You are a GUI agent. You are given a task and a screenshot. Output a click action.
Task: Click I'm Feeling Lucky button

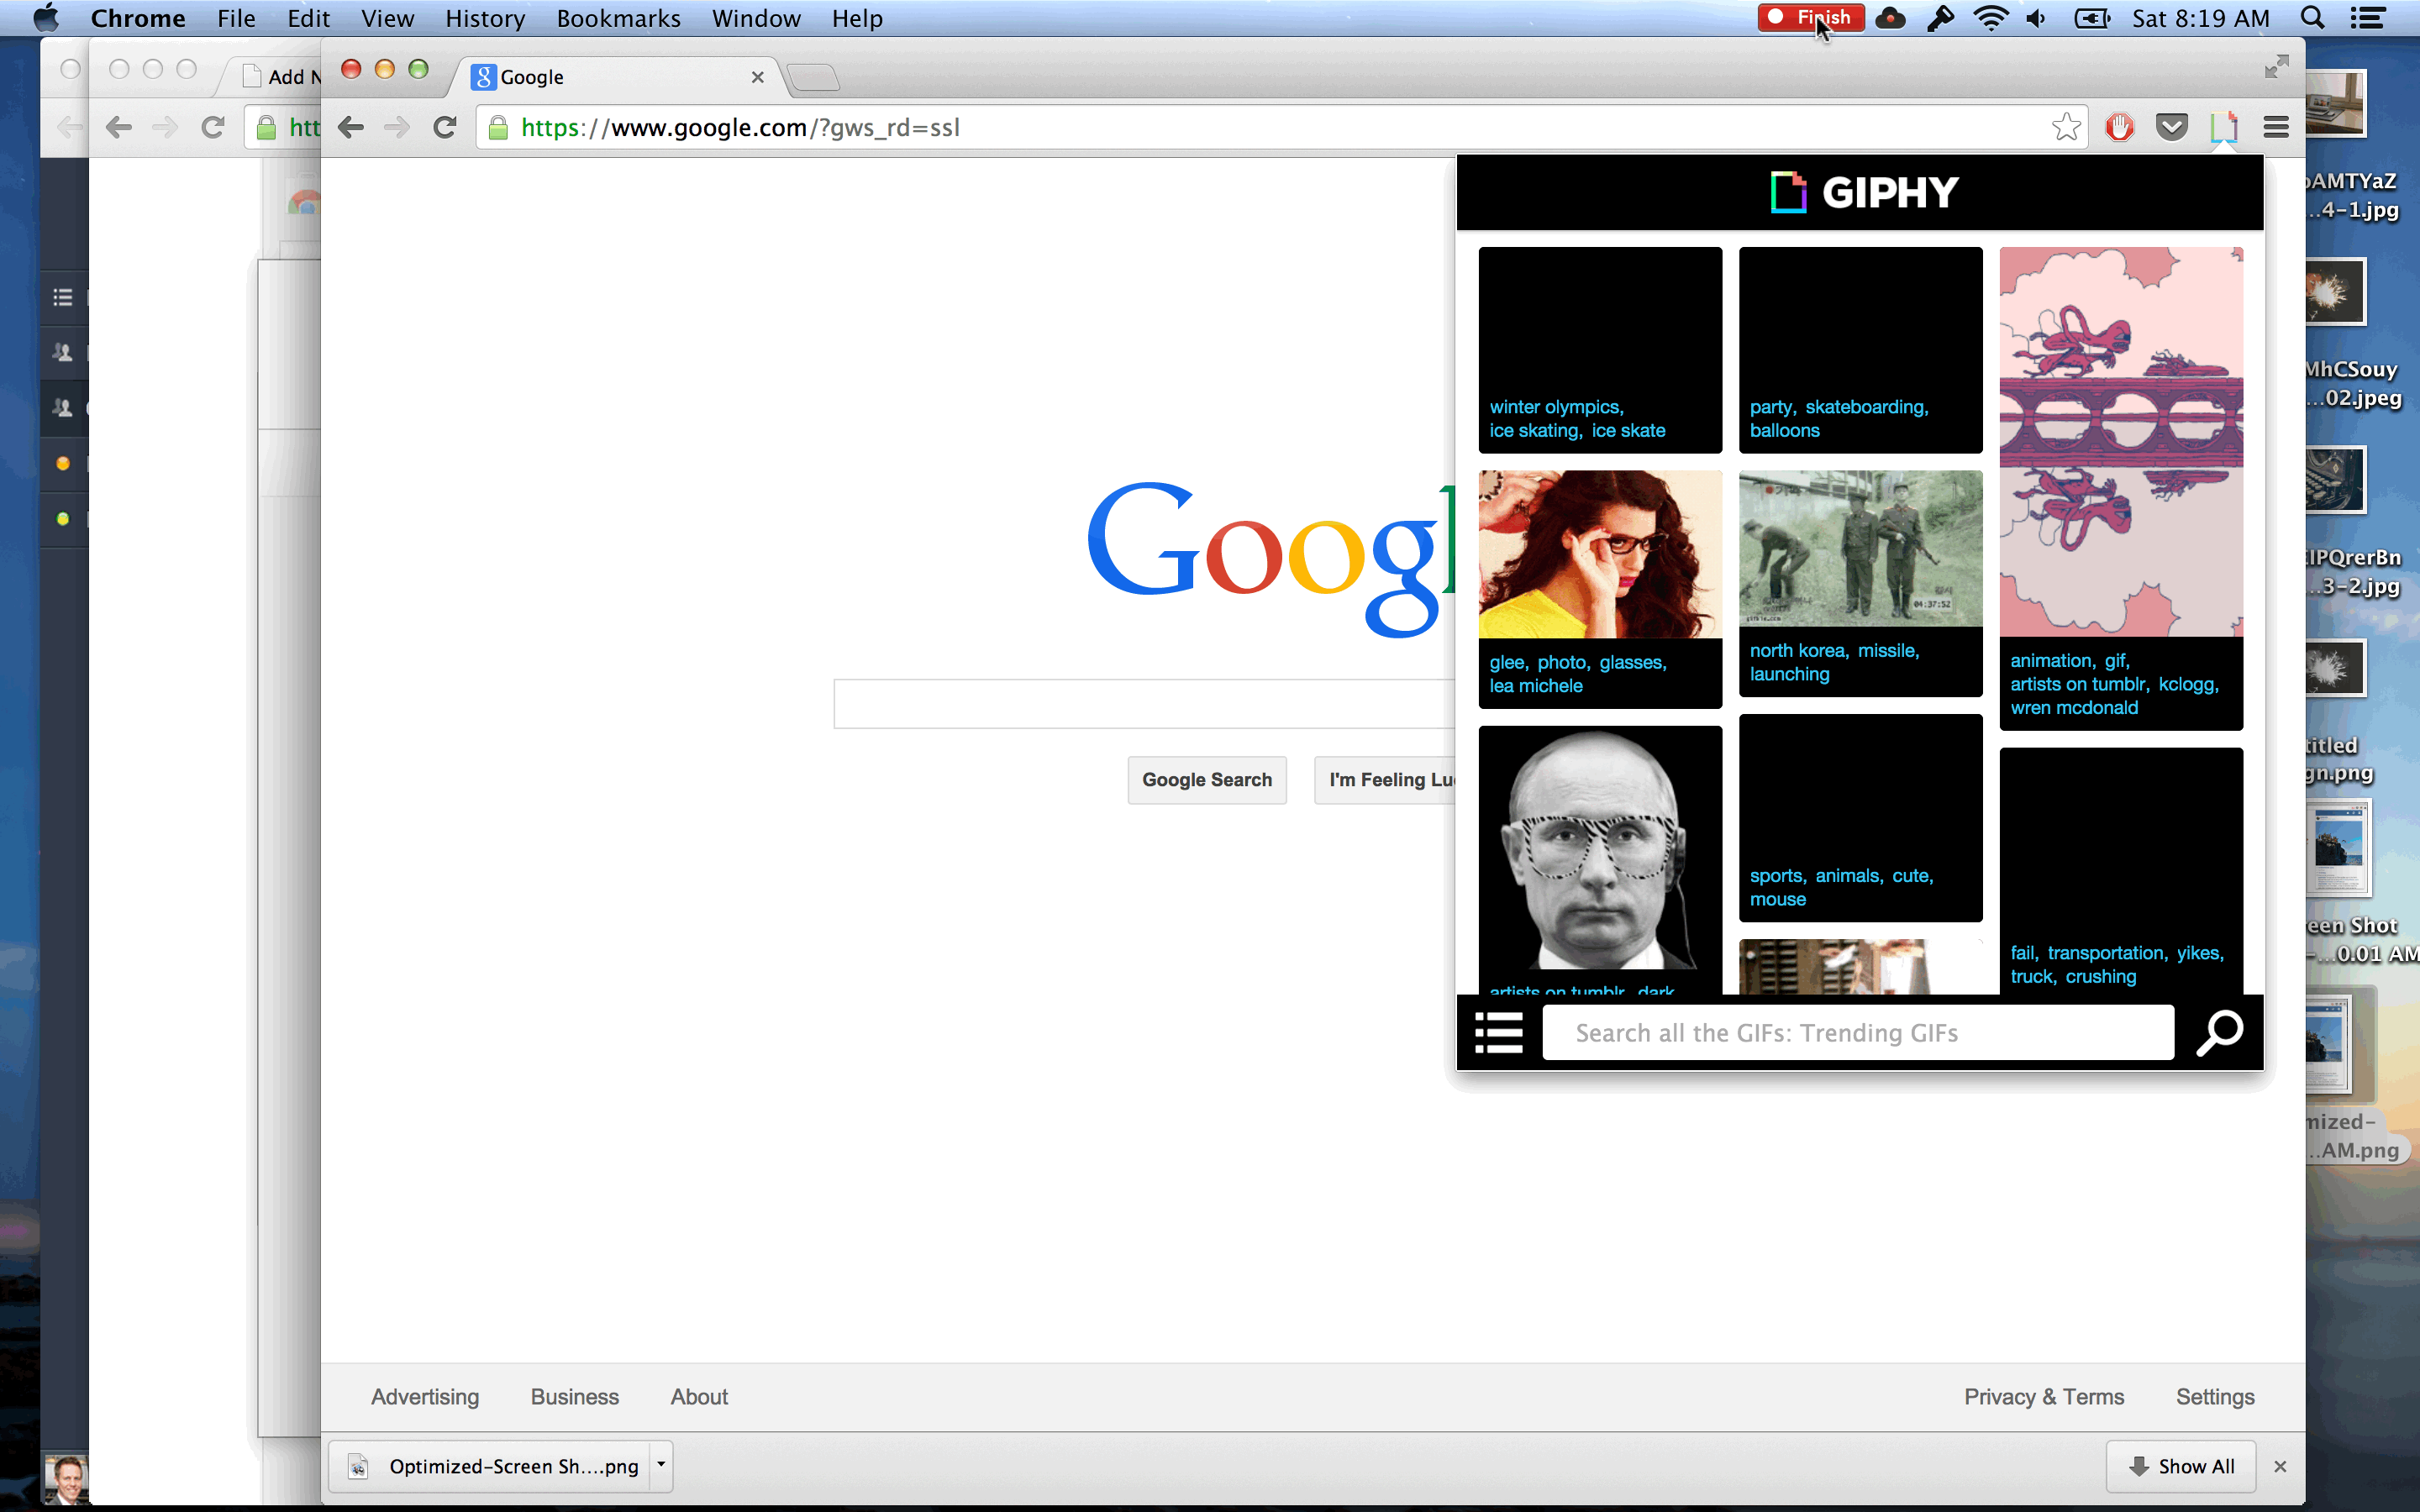point(1394,779)
